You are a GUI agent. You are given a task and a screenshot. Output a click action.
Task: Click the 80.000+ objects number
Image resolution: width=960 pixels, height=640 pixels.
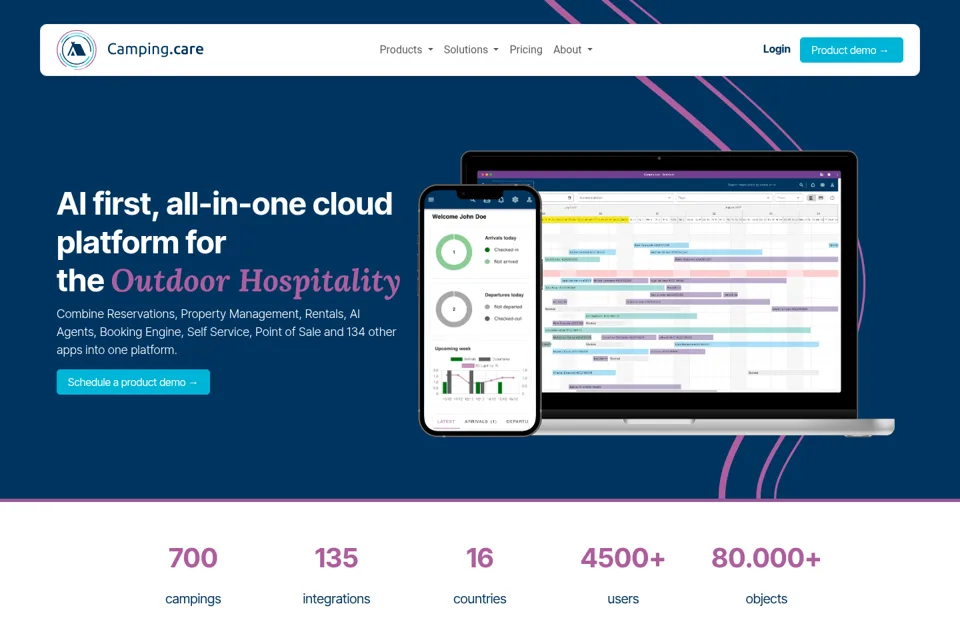(x=766, y=558)
